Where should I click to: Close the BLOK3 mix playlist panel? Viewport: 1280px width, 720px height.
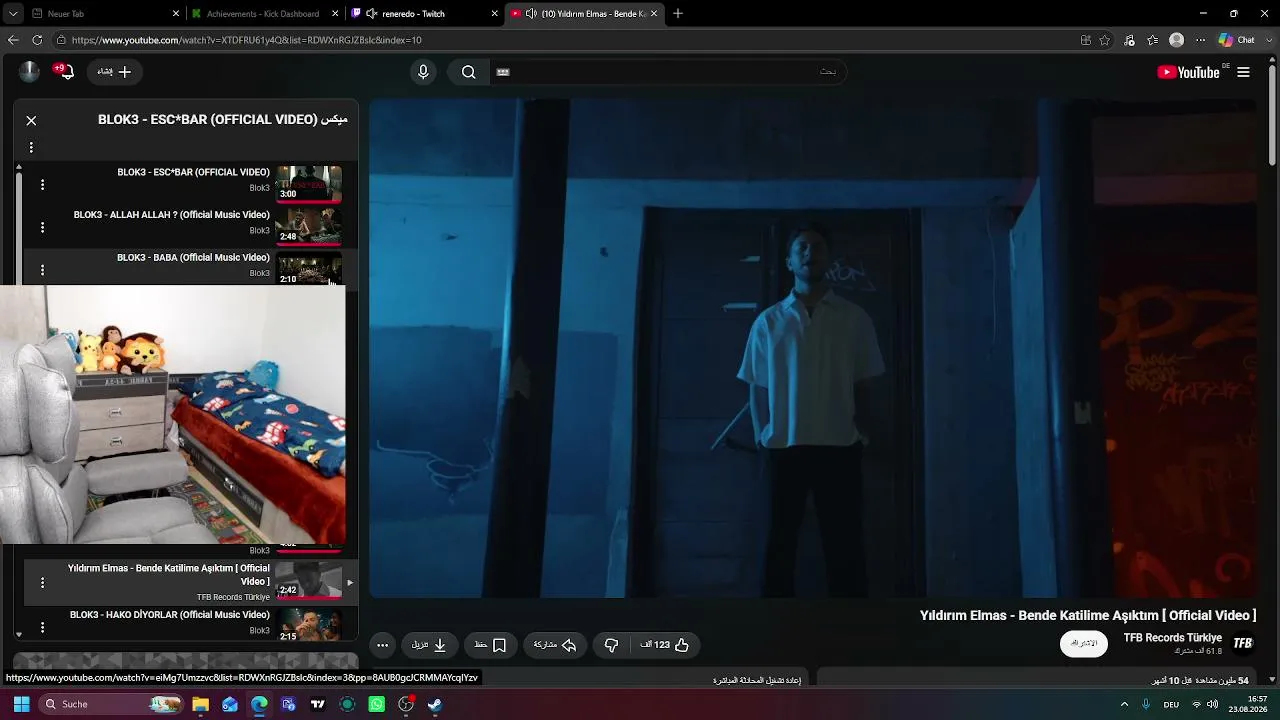[x=31, y=120]
